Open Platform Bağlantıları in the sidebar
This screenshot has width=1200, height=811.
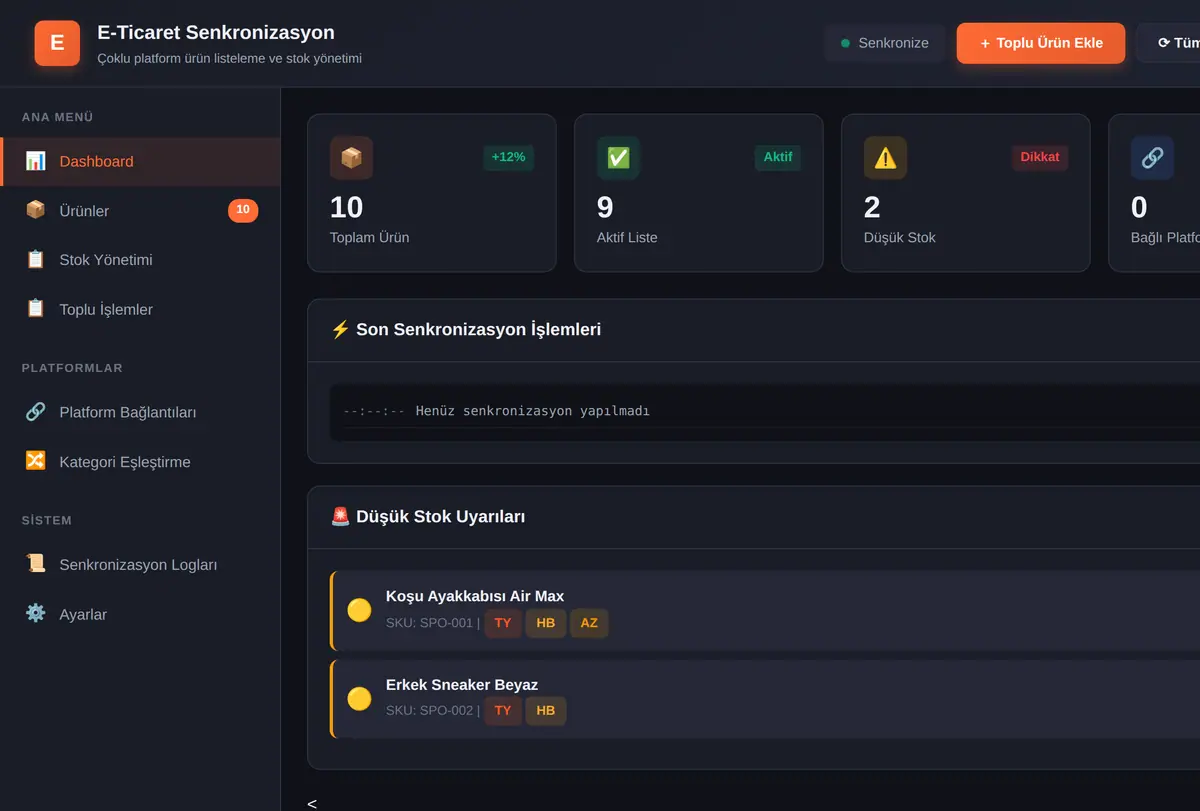(140, 412)
